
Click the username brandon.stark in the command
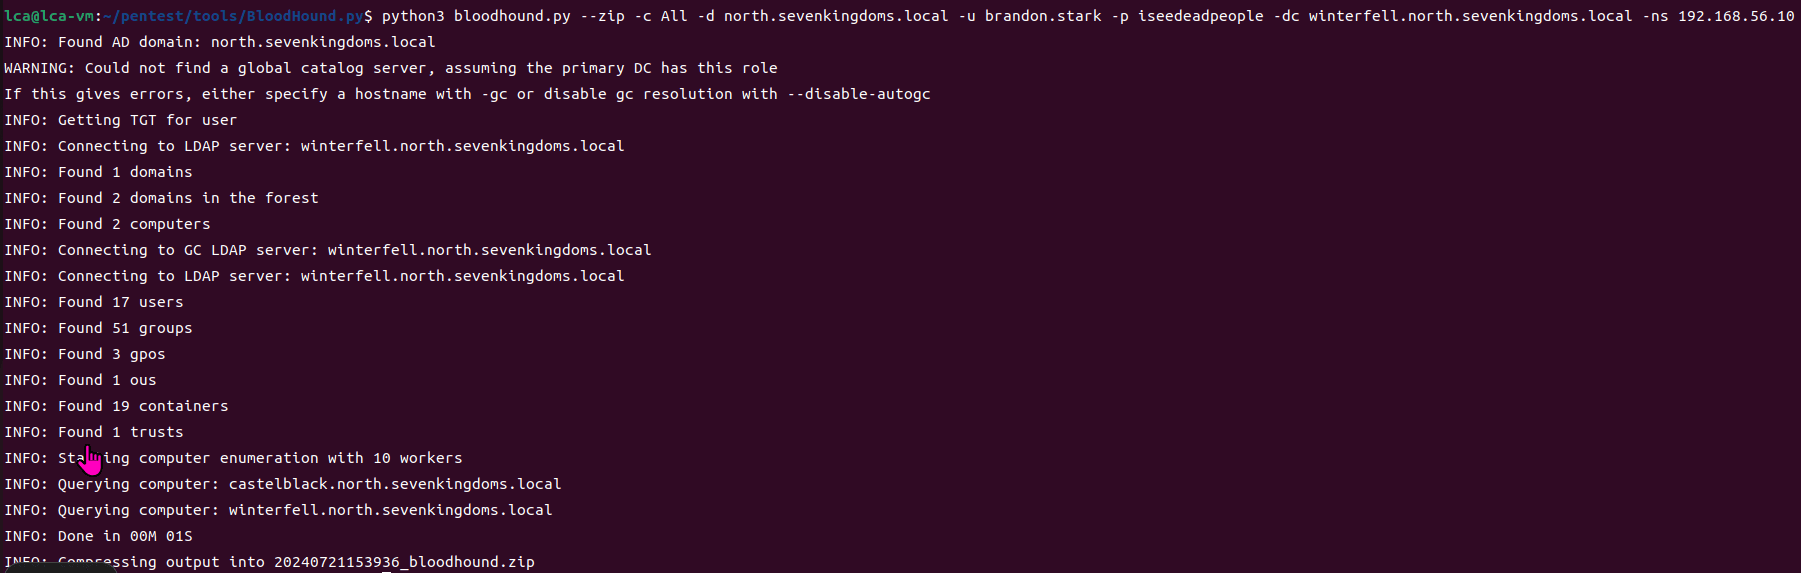pos(1043,16)
